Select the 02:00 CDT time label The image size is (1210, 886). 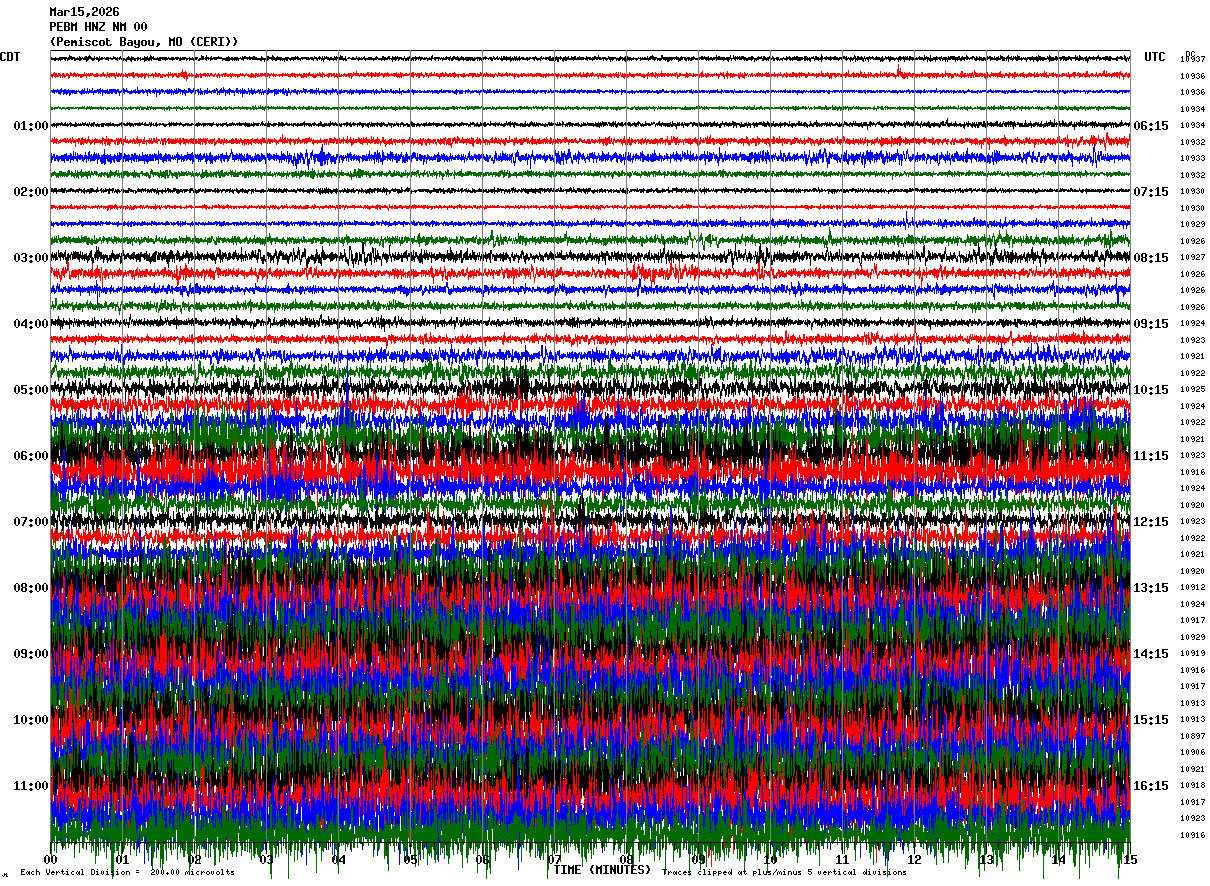(31, 192)
